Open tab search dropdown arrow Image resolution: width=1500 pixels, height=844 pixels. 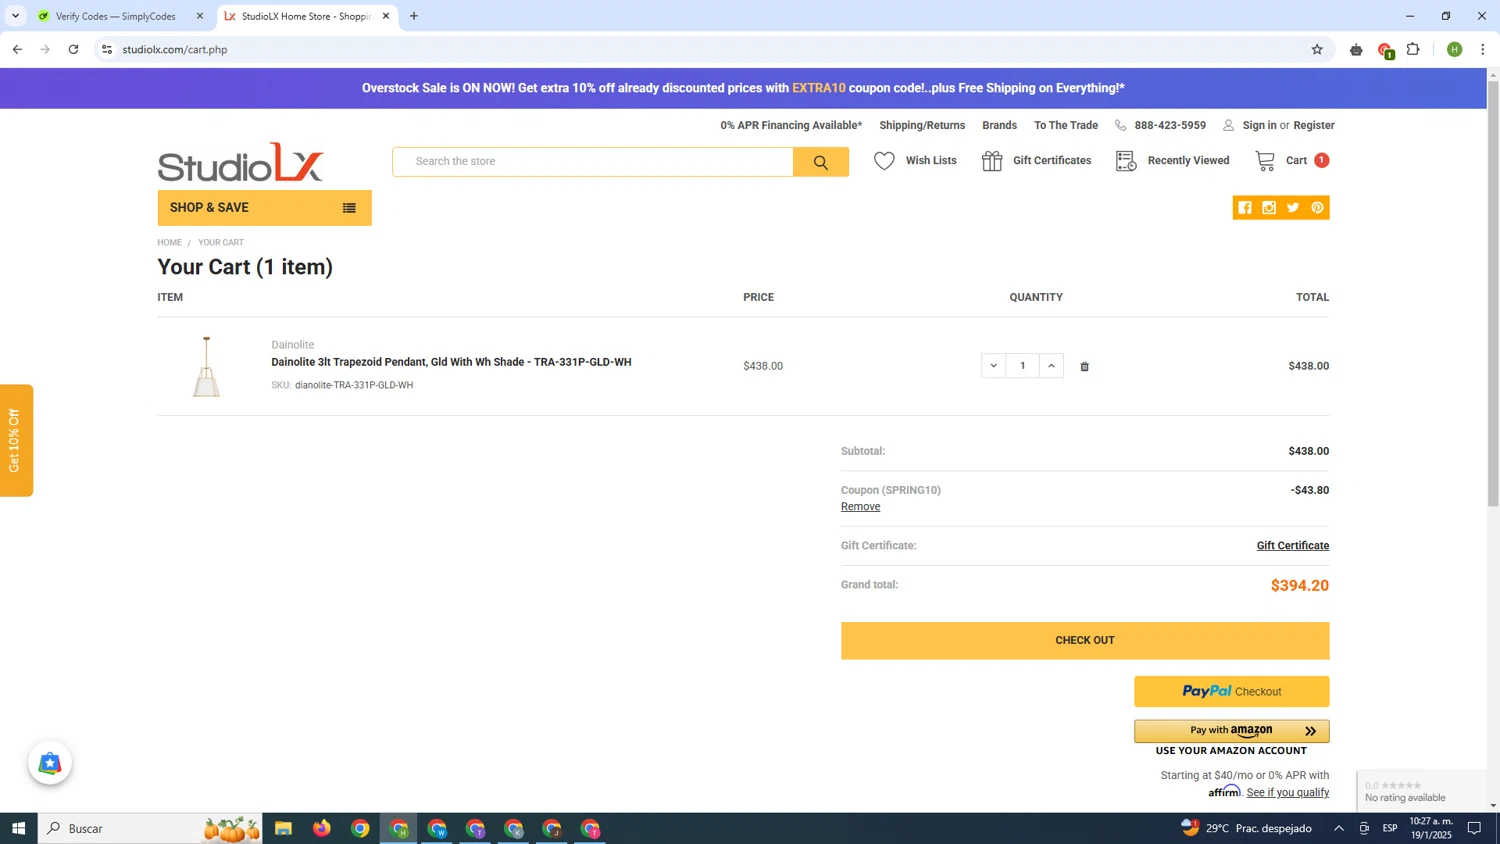pyautogui.click(x=15, y=16)
